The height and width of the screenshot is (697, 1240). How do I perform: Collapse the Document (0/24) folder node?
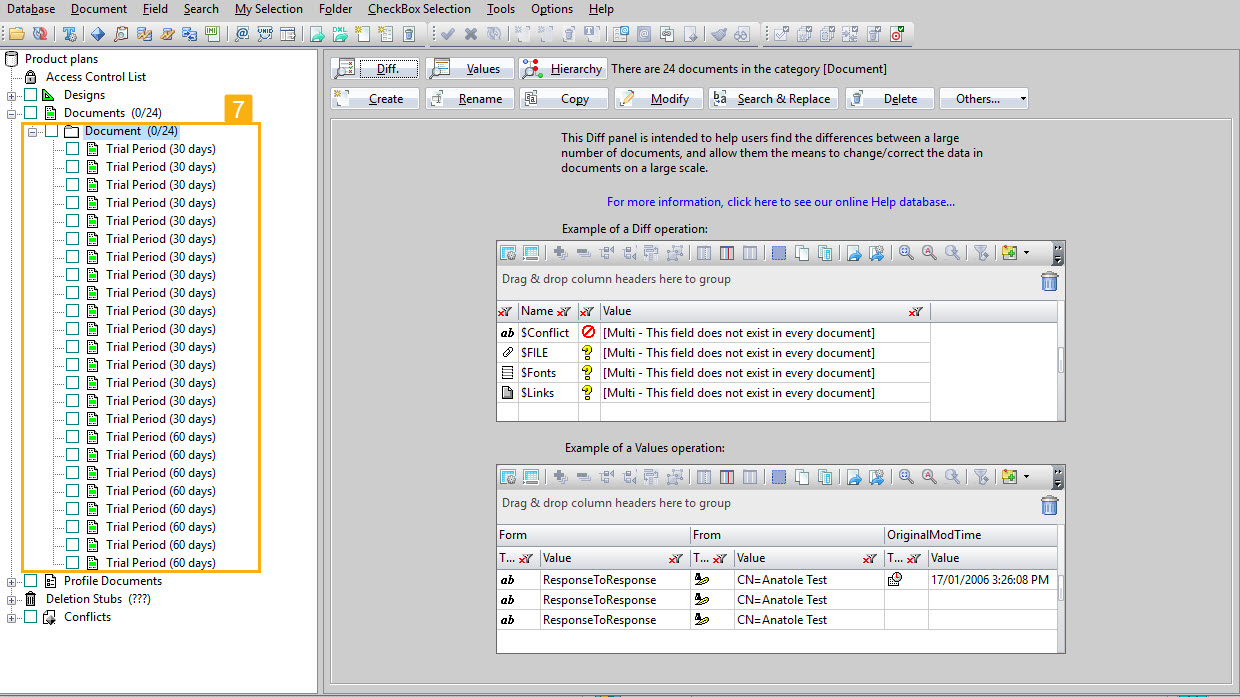tap(32, 131)
